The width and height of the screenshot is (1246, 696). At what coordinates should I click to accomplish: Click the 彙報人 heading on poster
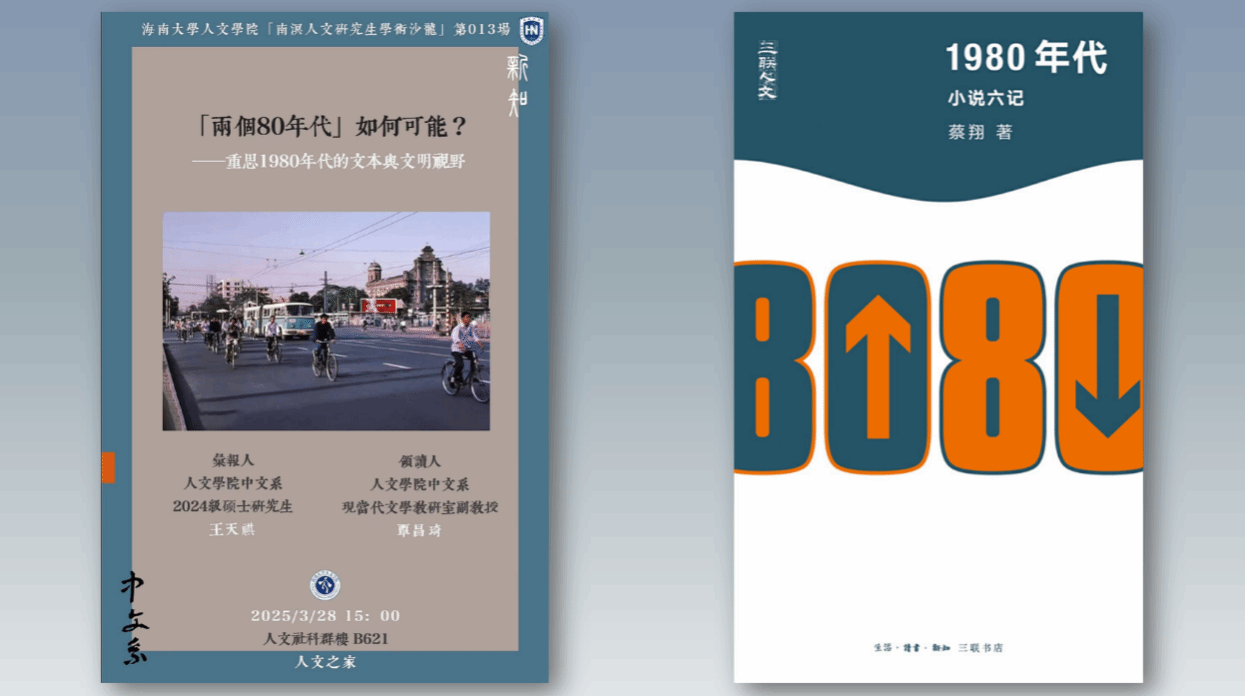click(233, 460)
